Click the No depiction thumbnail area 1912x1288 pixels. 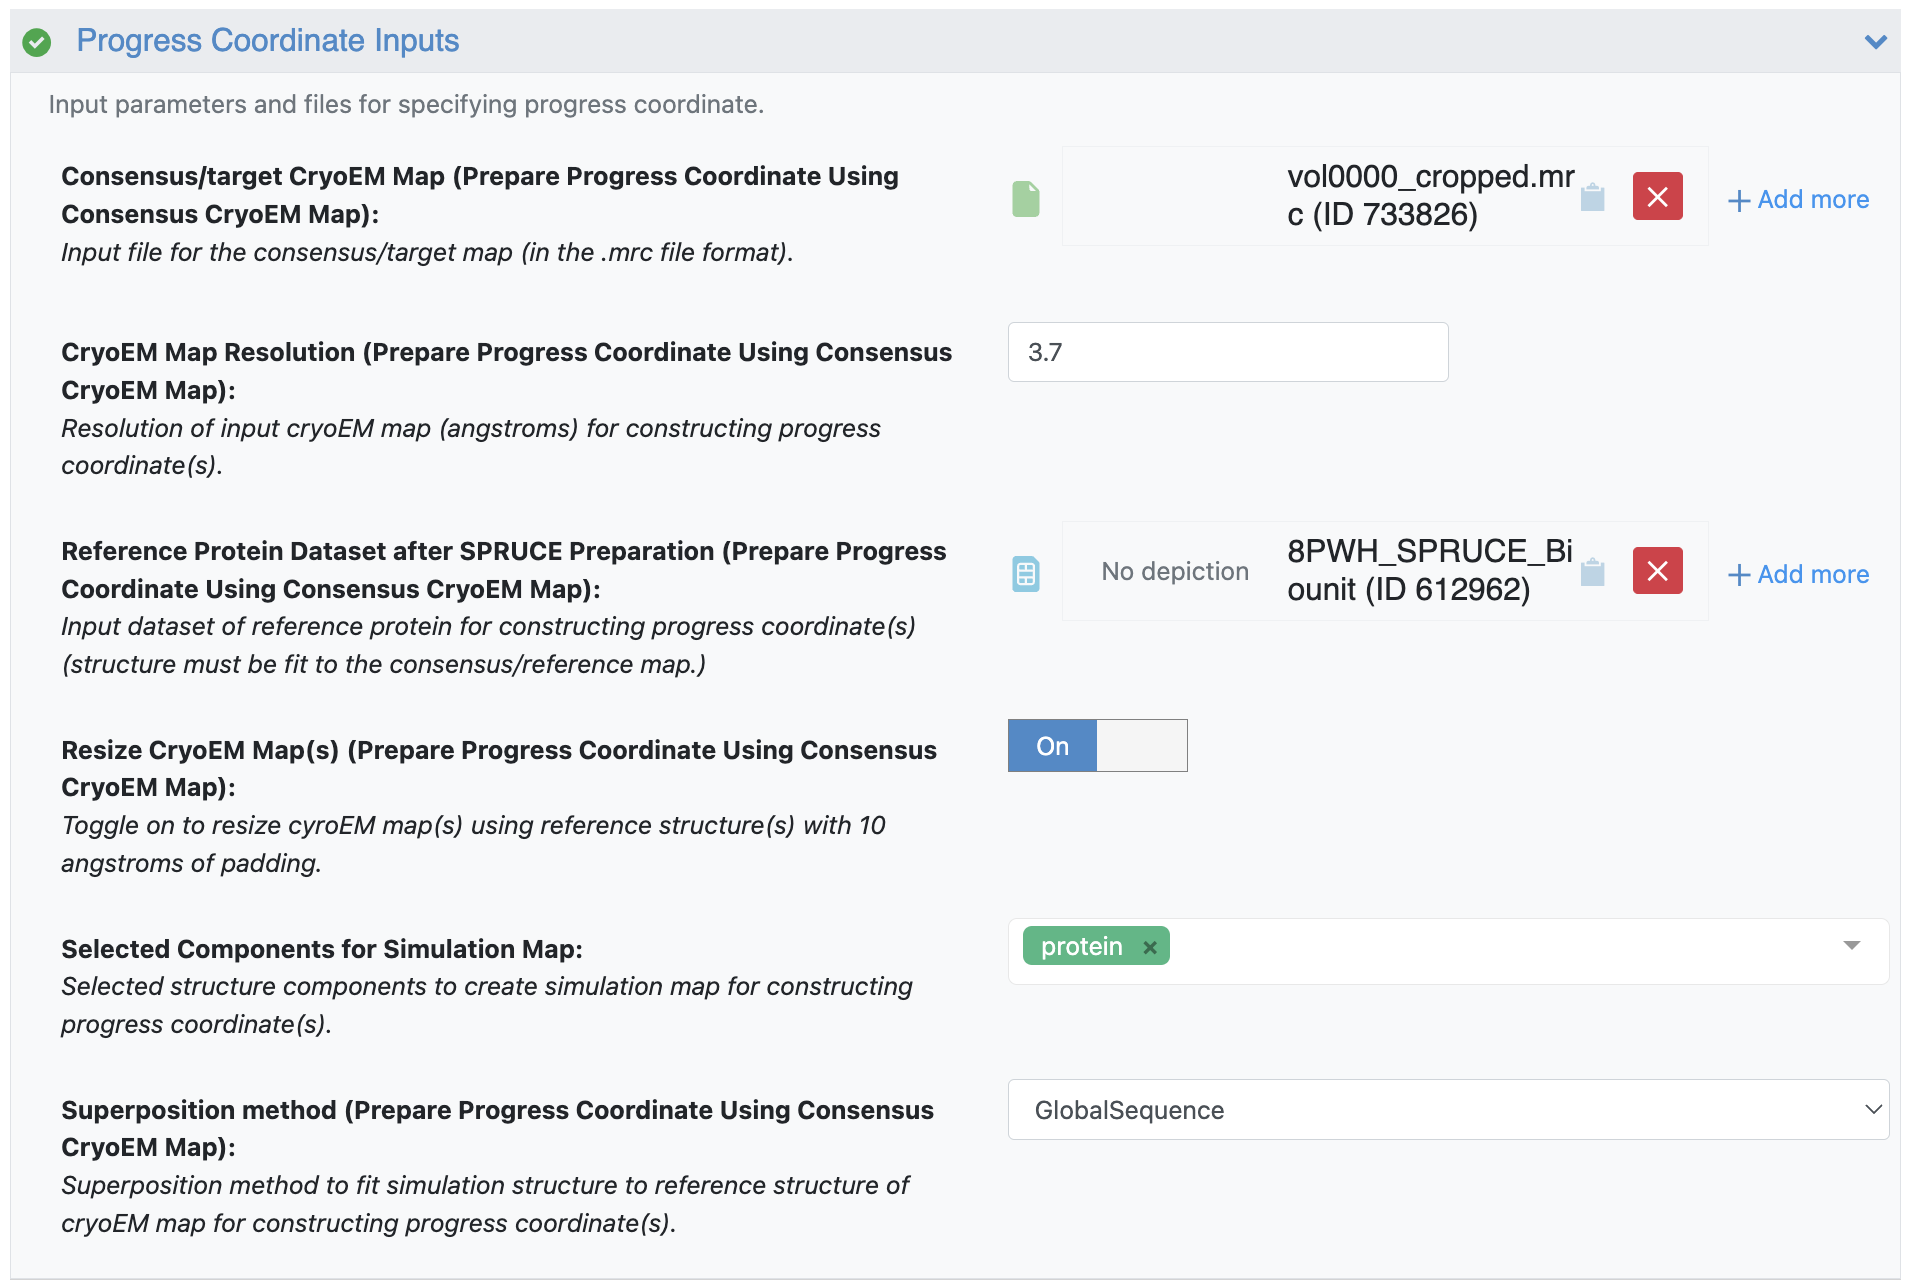[1174, 571]
